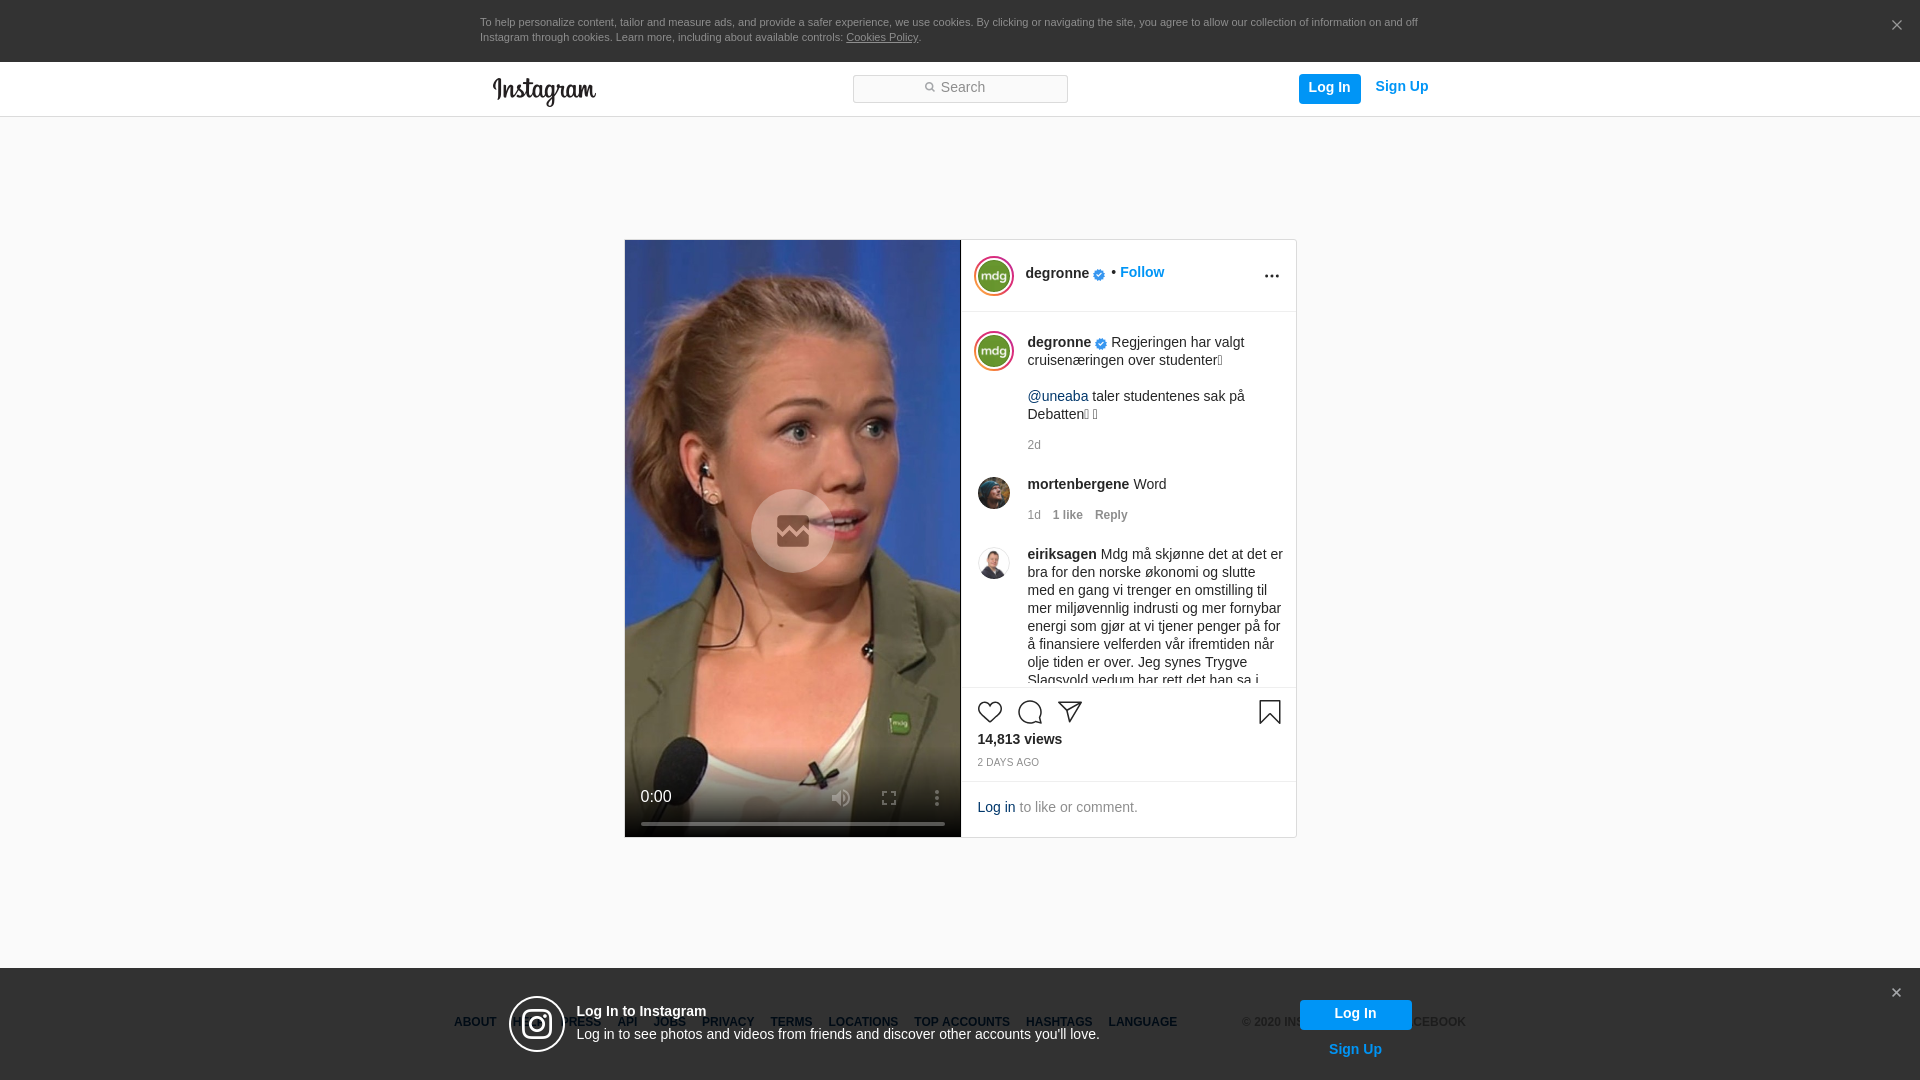Open the PRIVACY footer link

[x=728, y=1022]
